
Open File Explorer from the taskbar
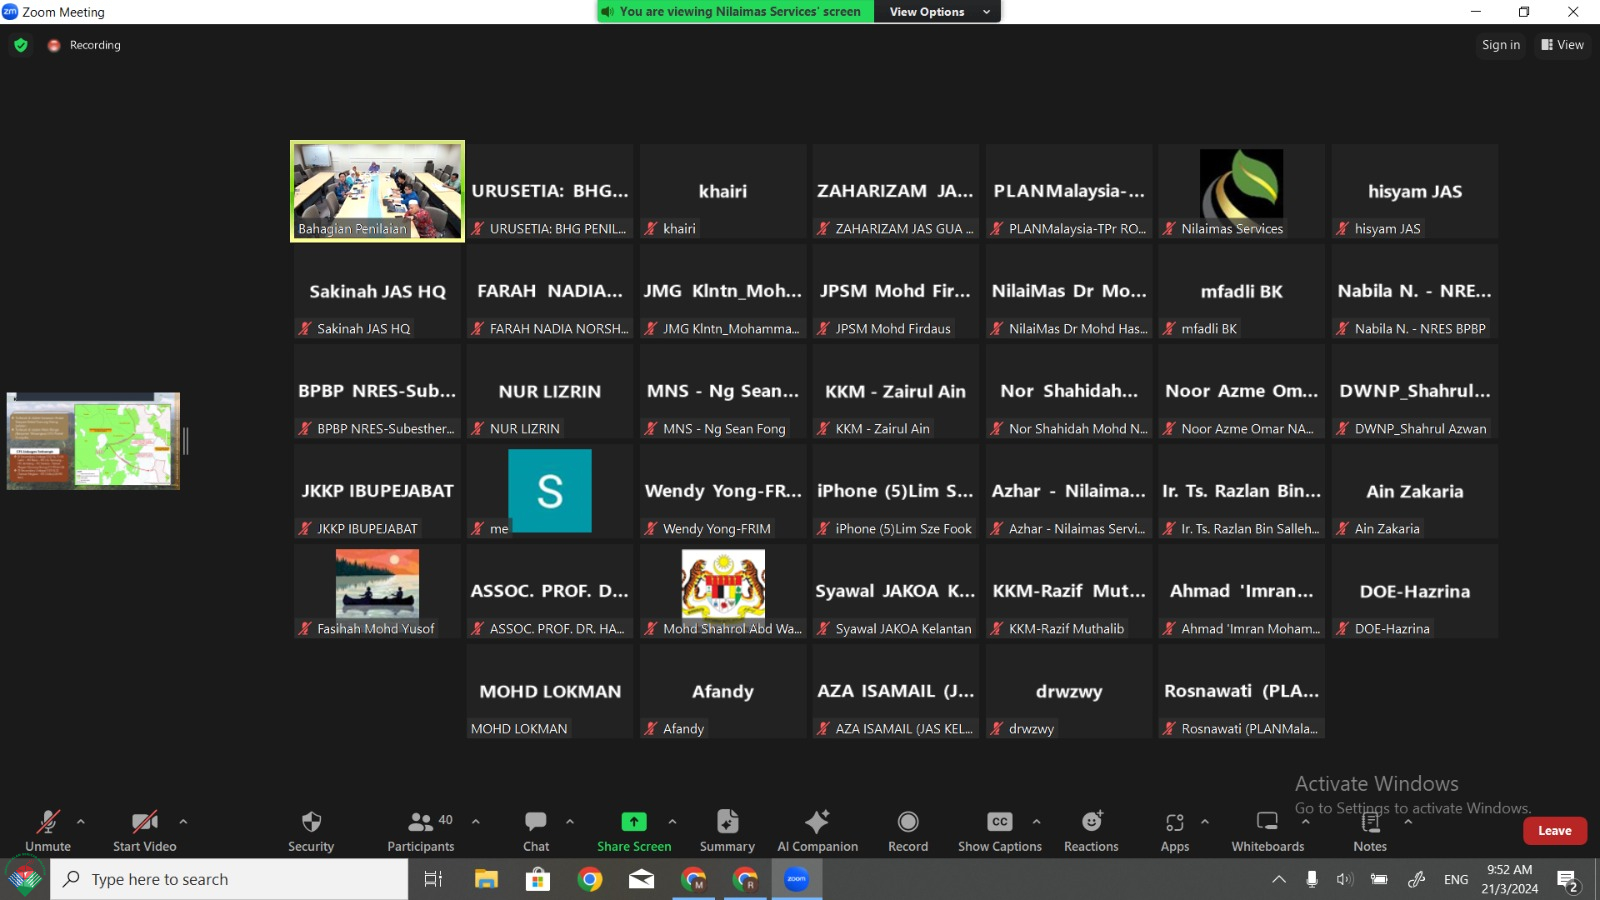[x=486, y=879]
